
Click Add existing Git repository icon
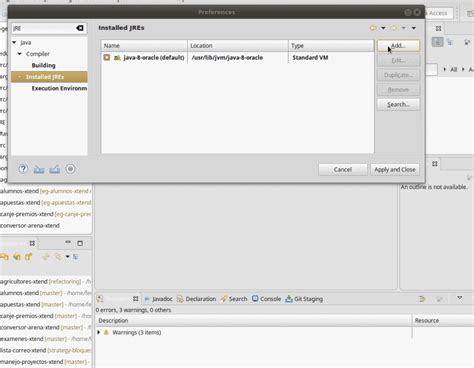click(4, 257)
